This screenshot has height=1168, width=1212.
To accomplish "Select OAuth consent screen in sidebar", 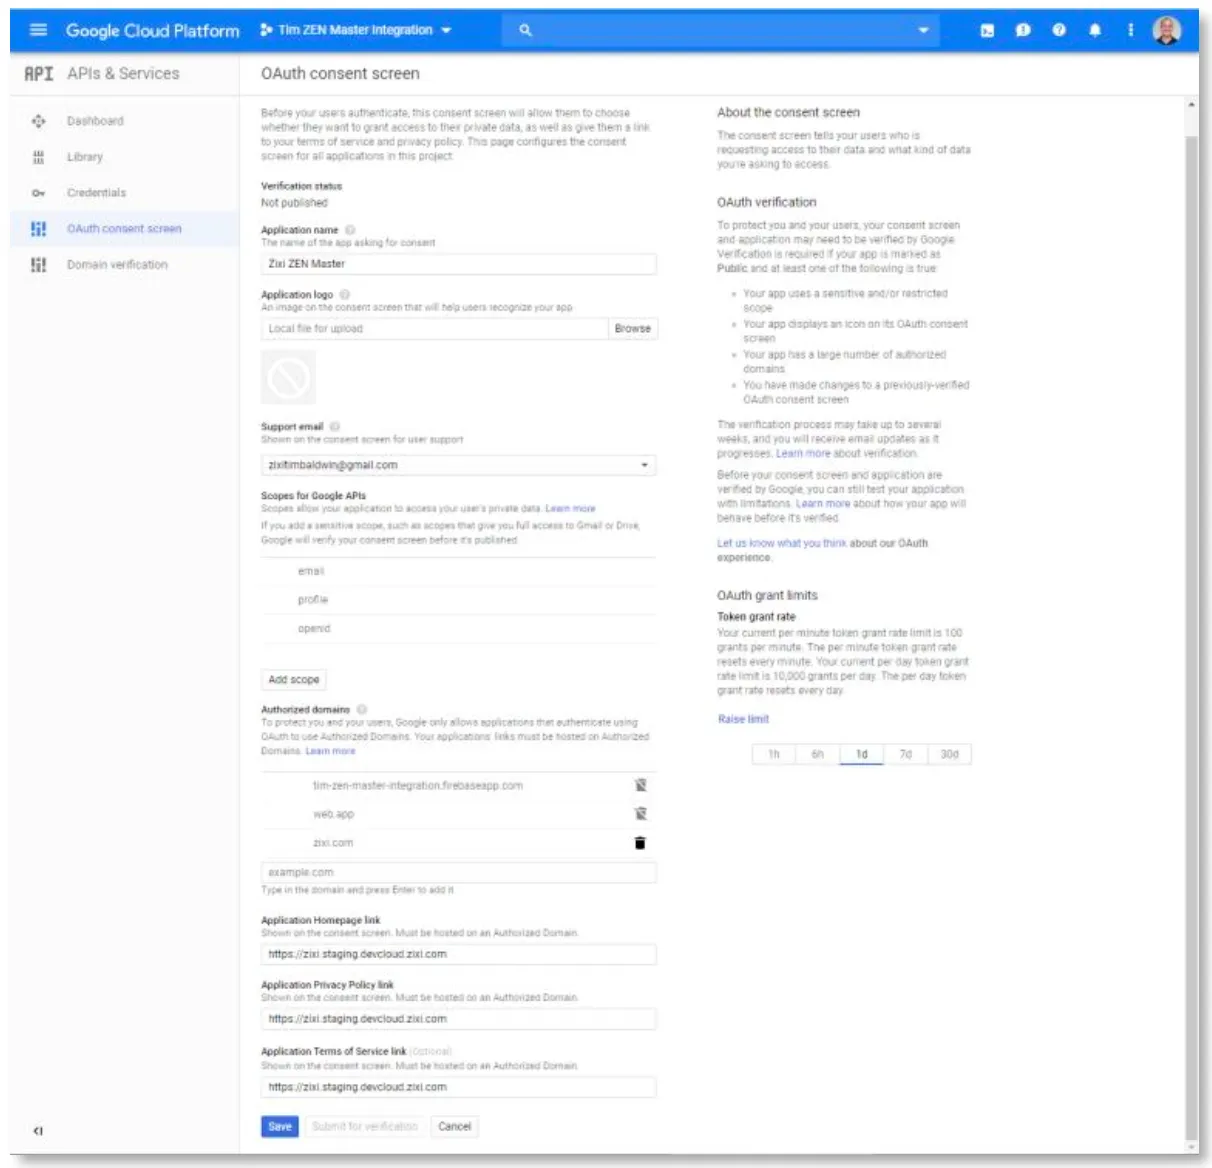I will pyautogui.click(x=124, y=229).
